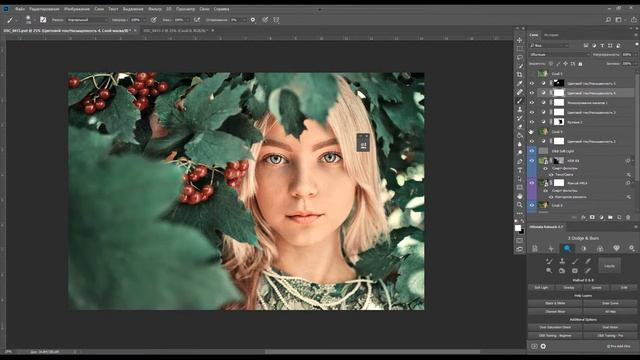Open smoothing options gear in options bar
The height and width of the screenshot is (360, 640).
tap(253, 20)
